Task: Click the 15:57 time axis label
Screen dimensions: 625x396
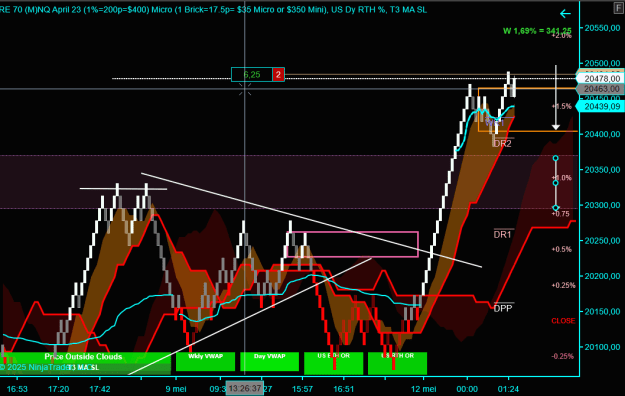Action: coord(302,389)
